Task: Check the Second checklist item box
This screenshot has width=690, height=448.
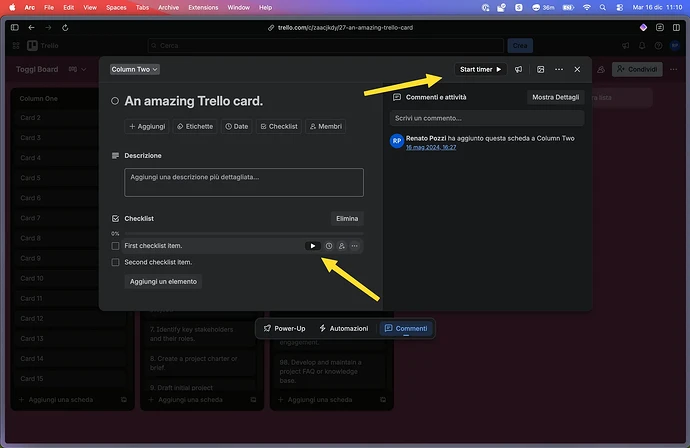Action: point(115,262)
